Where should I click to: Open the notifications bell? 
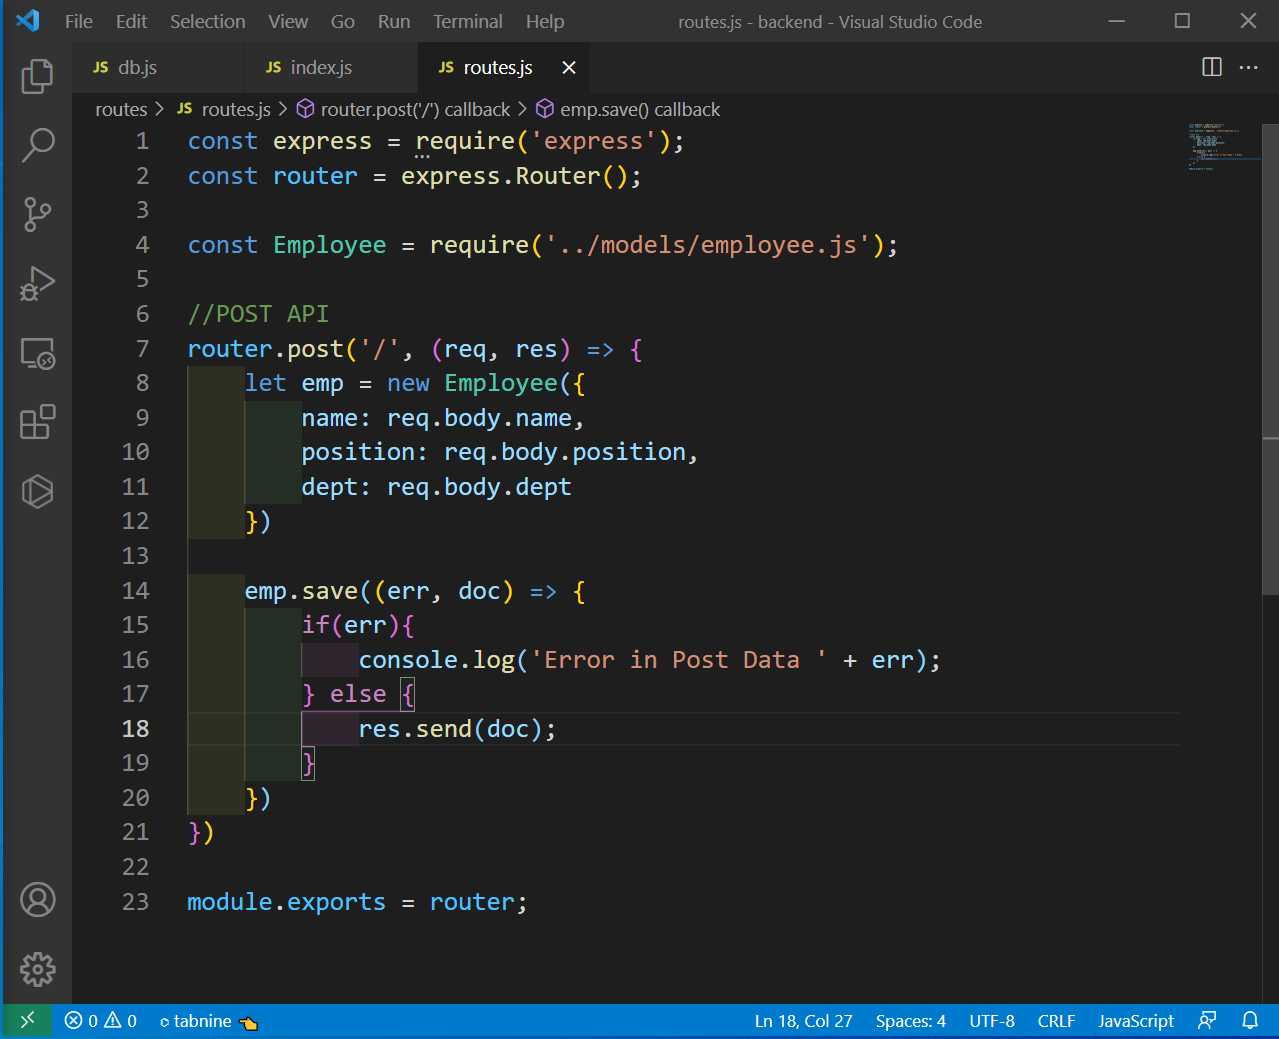point(1250,1021)
